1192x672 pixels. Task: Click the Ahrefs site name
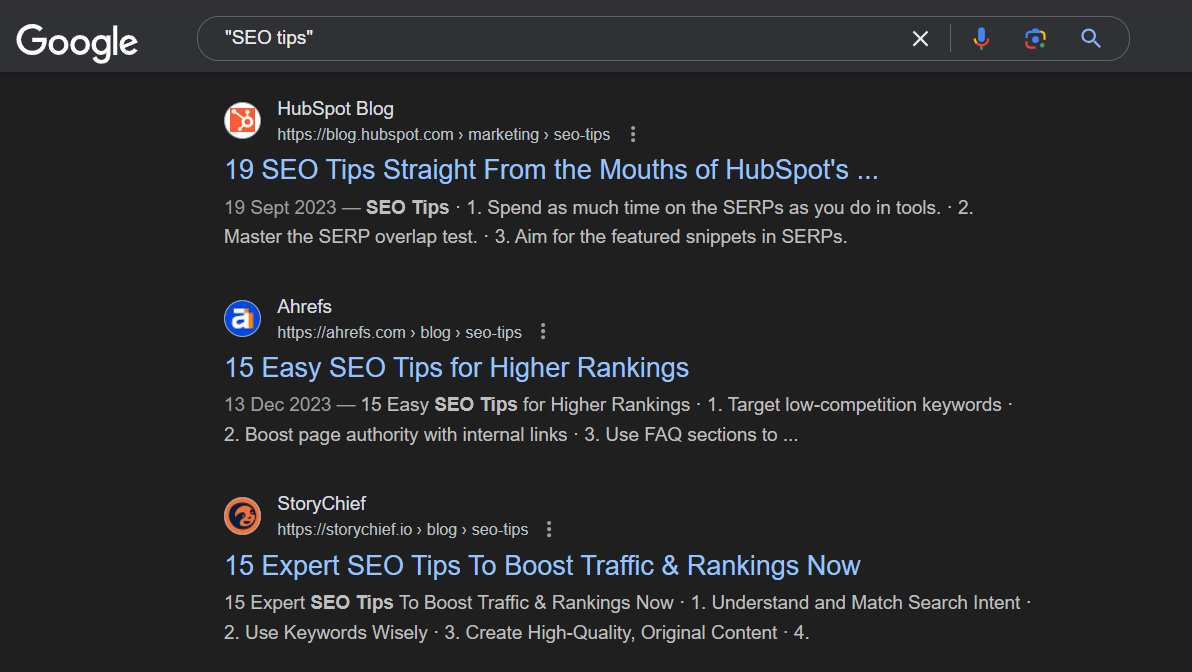tap(304, 306)
